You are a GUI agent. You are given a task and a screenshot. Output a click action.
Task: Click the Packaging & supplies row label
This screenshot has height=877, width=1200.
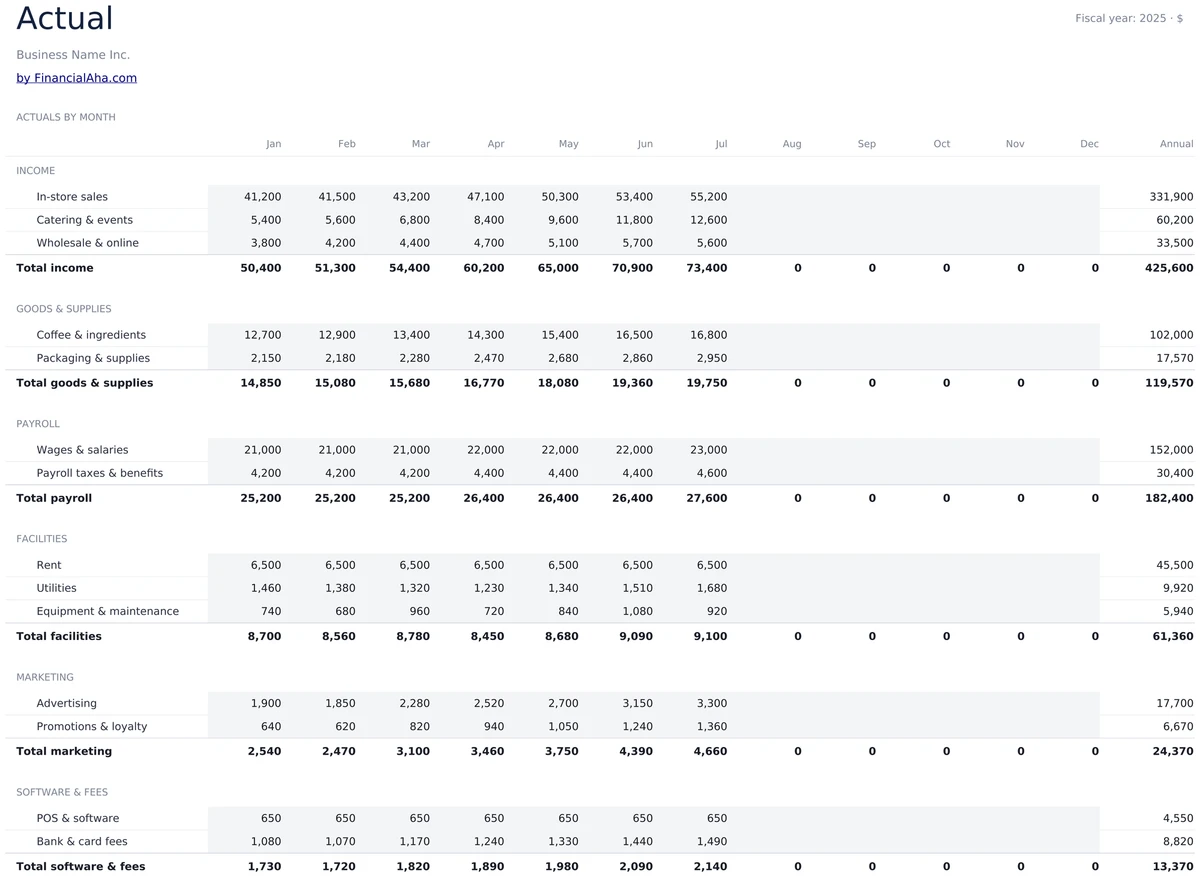click(93, 358)
